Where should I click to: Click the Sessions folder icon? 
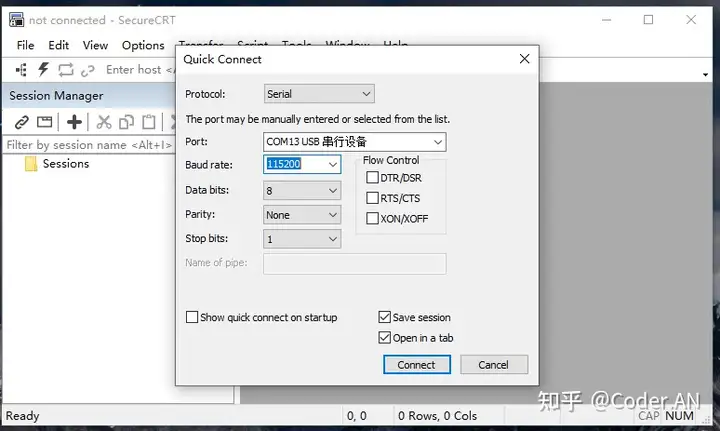[x=31, y=164]
